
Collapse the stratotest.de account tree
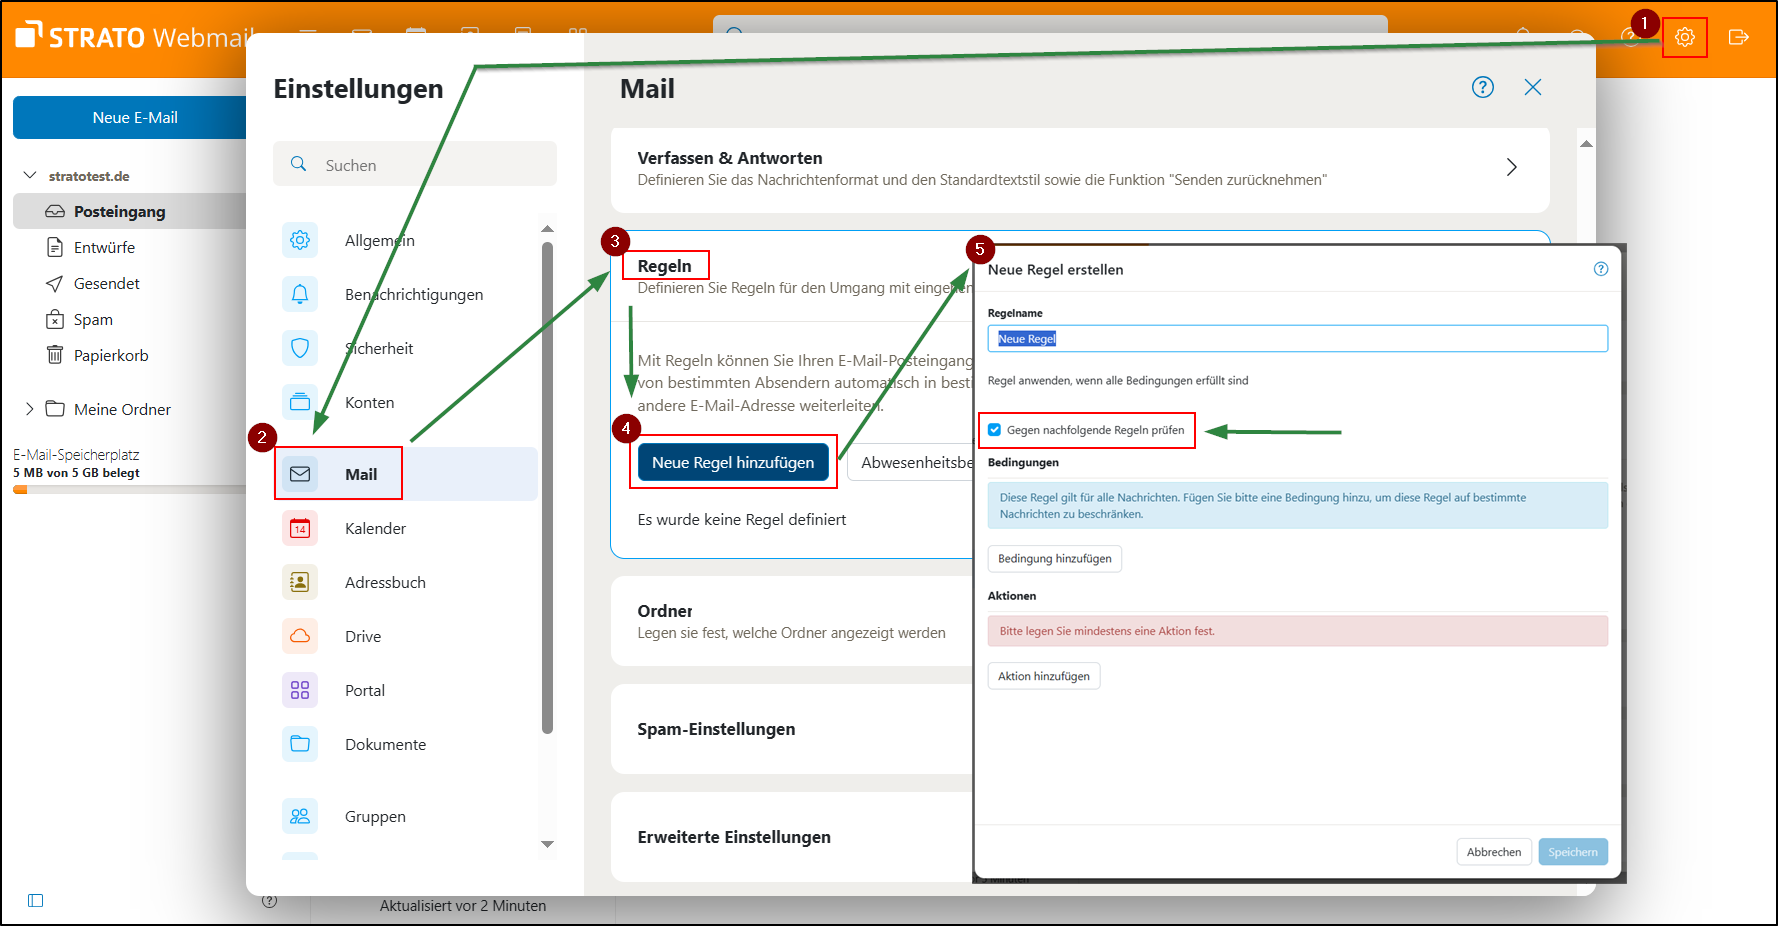tap(30, 175)
